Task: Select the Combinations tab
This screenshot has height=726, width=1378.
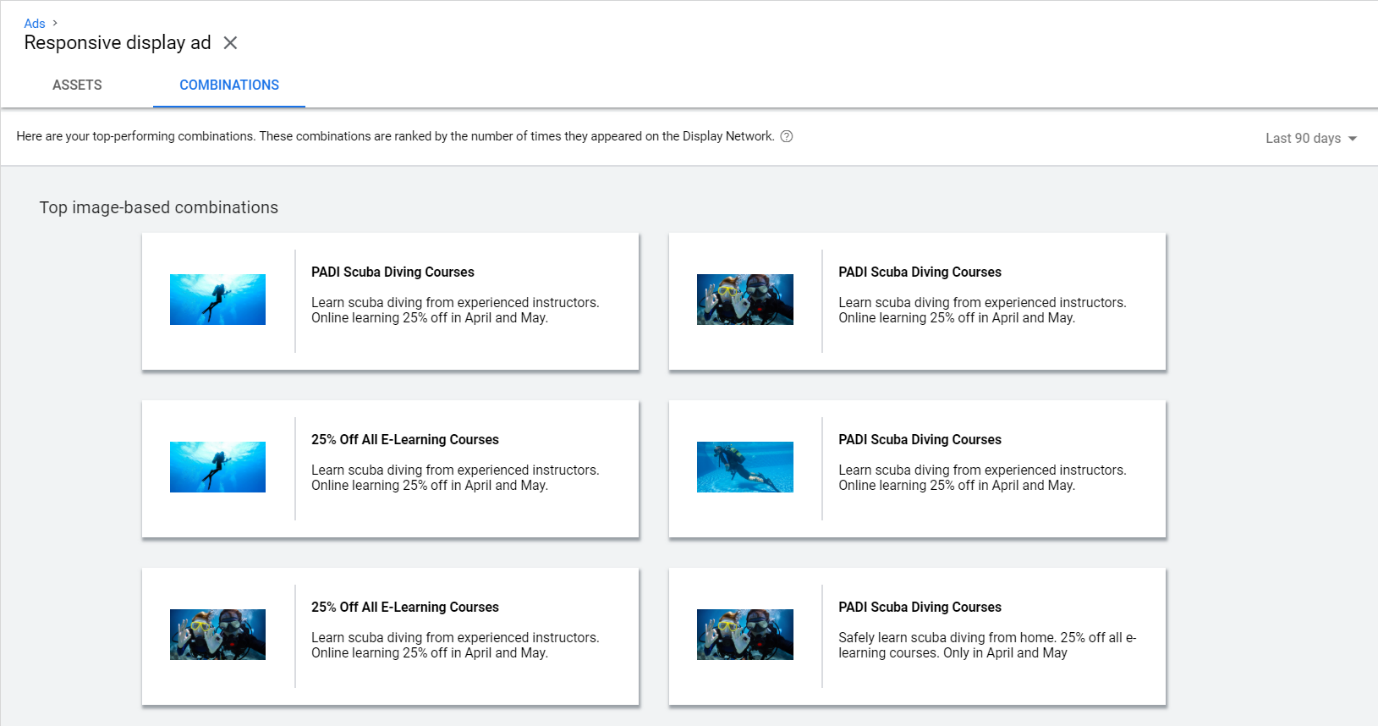Action: [x=229, y=85]
